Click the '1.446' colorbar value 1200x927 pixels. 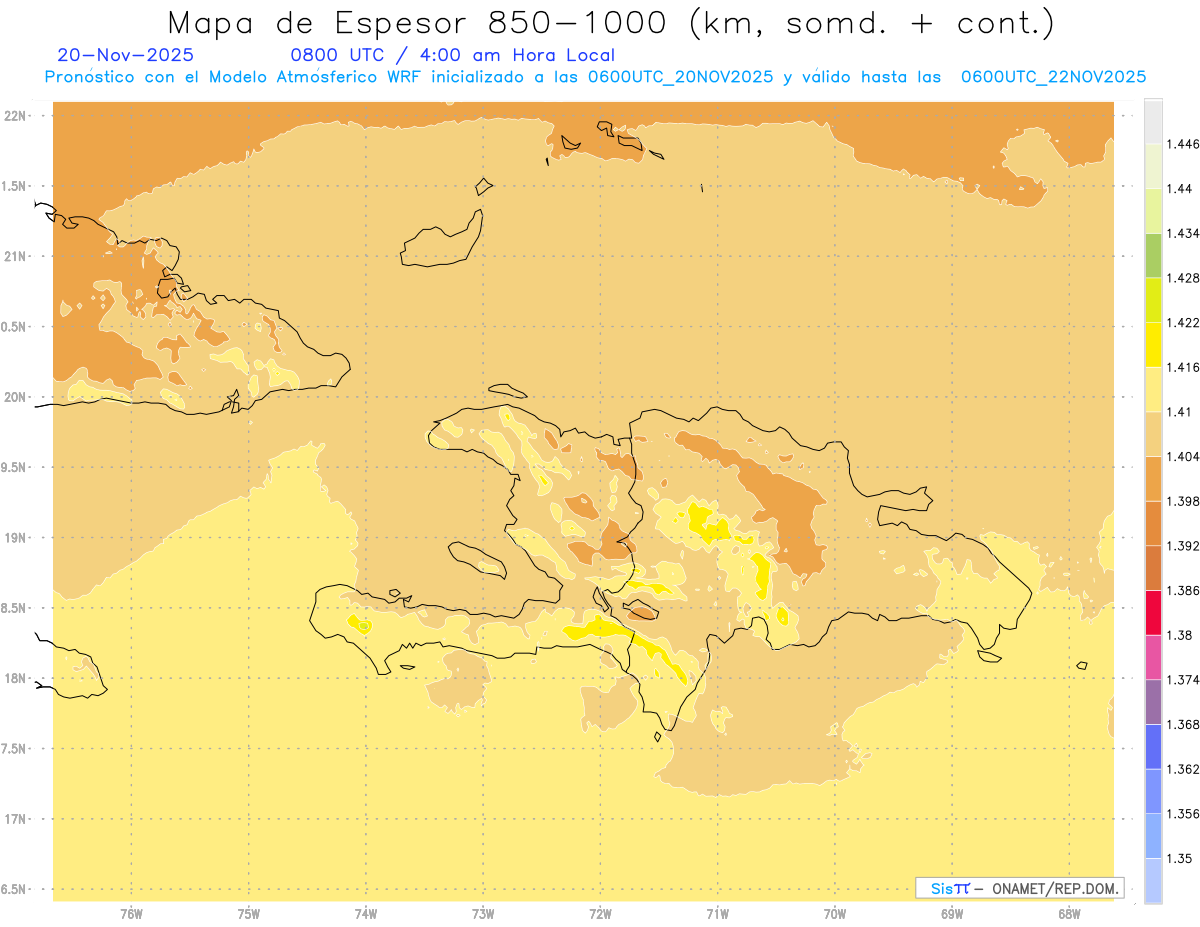[x=1183, y=144]
